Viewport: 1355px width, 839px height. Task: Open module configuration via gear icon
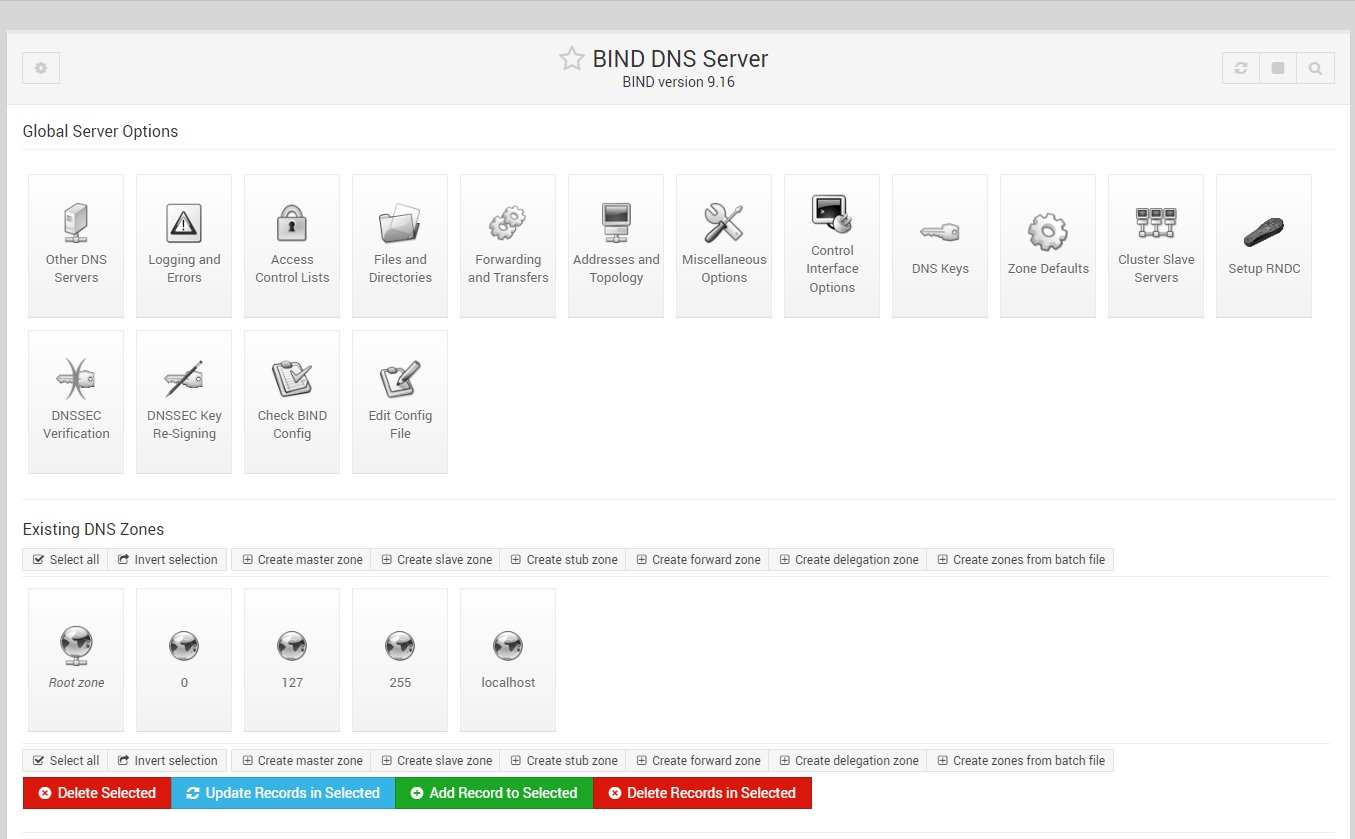[x=40, y=67]
